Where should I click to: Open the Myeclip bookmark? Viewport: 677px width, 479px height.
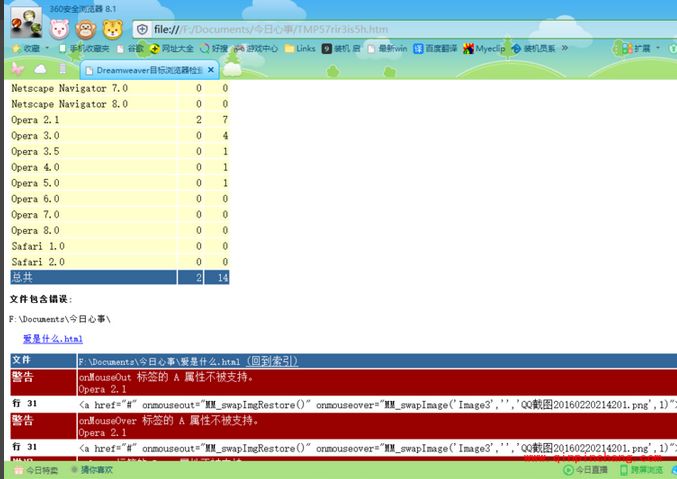(x=484, y=48)
